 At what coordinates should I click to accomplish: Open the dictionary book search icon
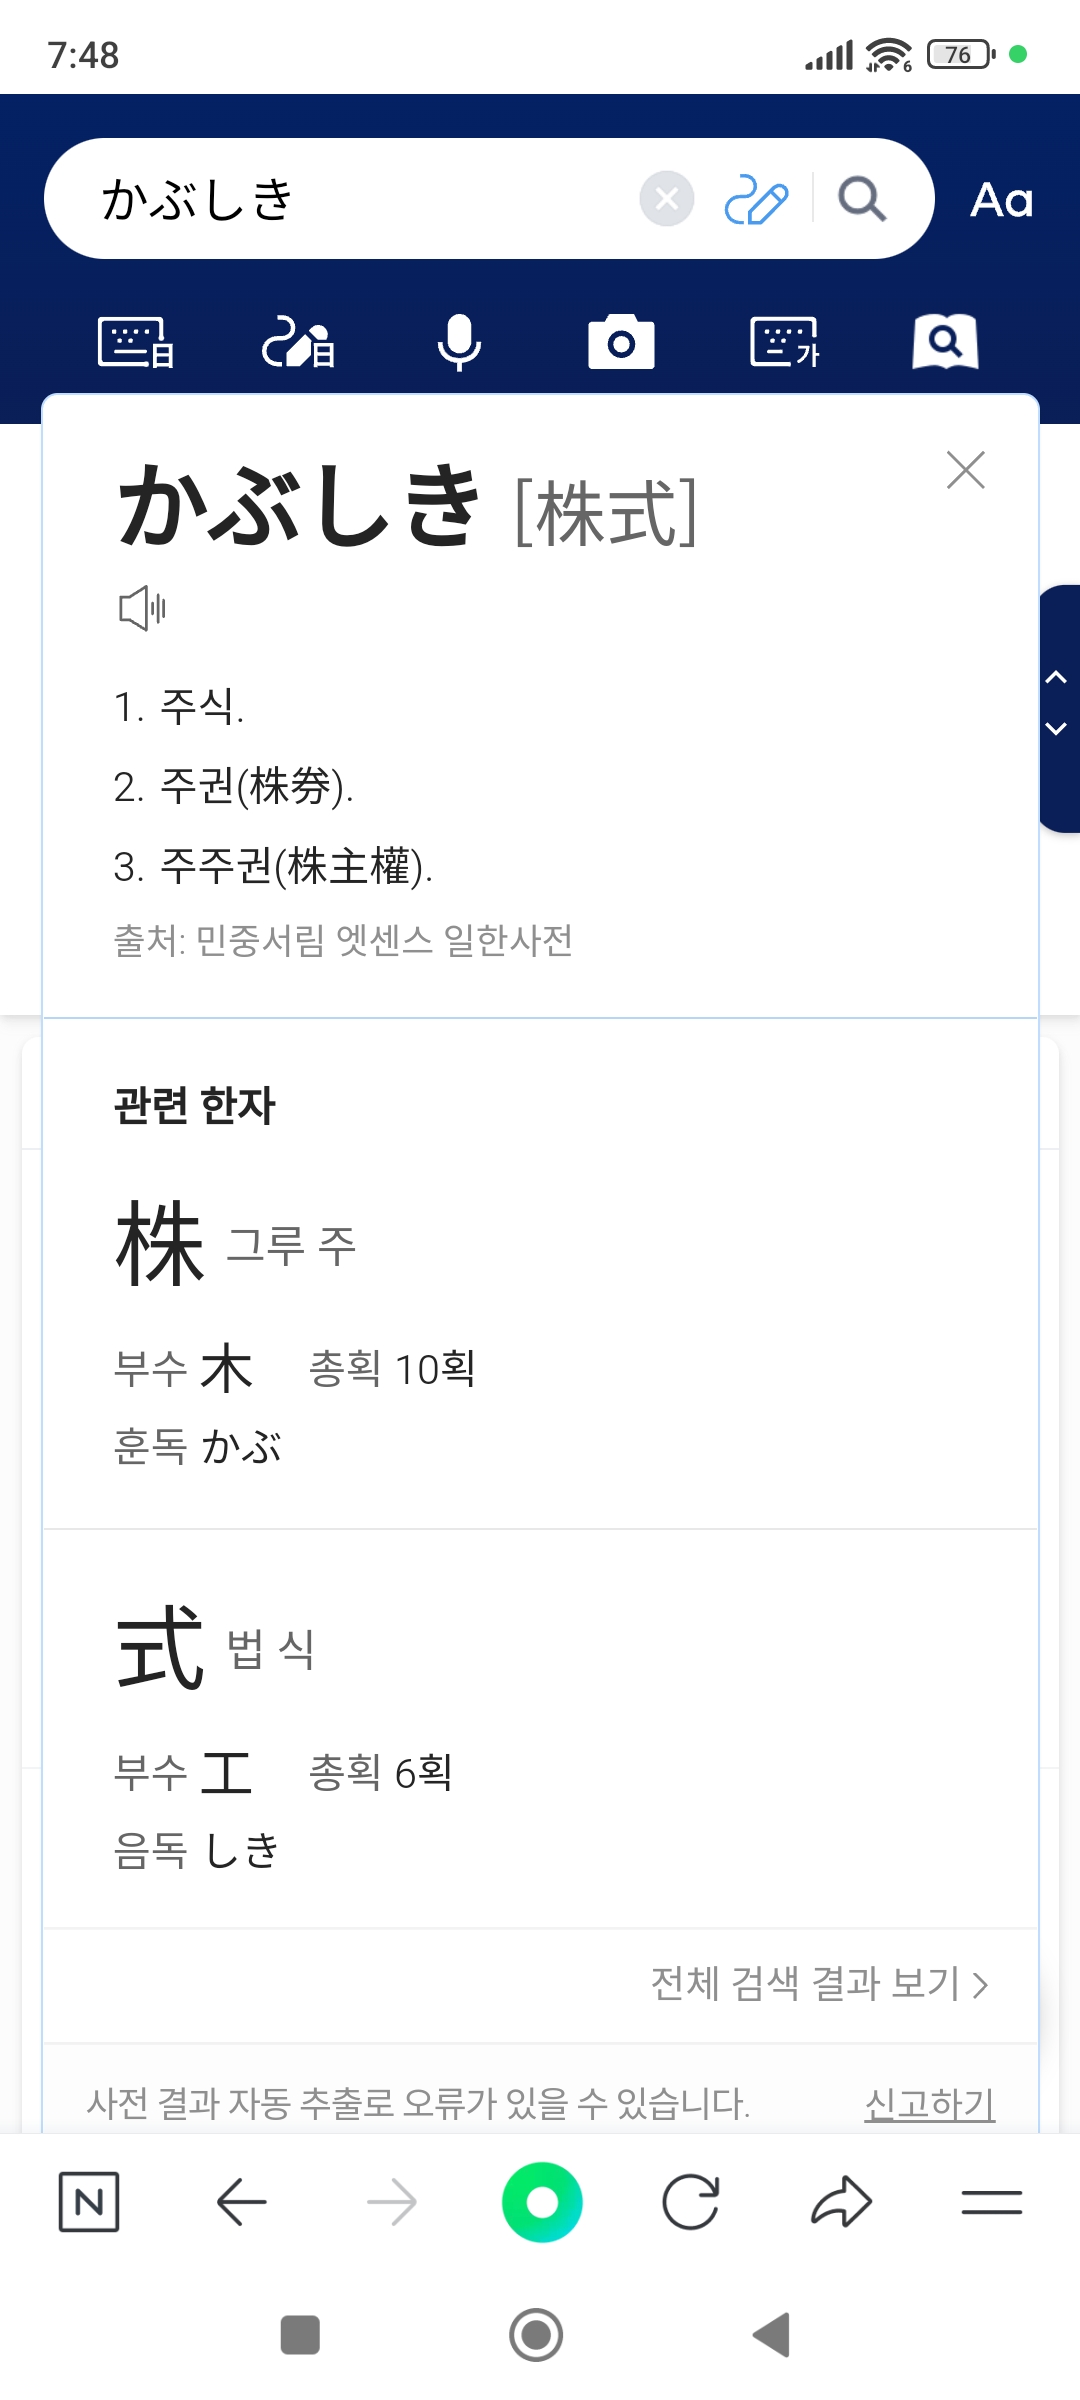coord(945,343)
